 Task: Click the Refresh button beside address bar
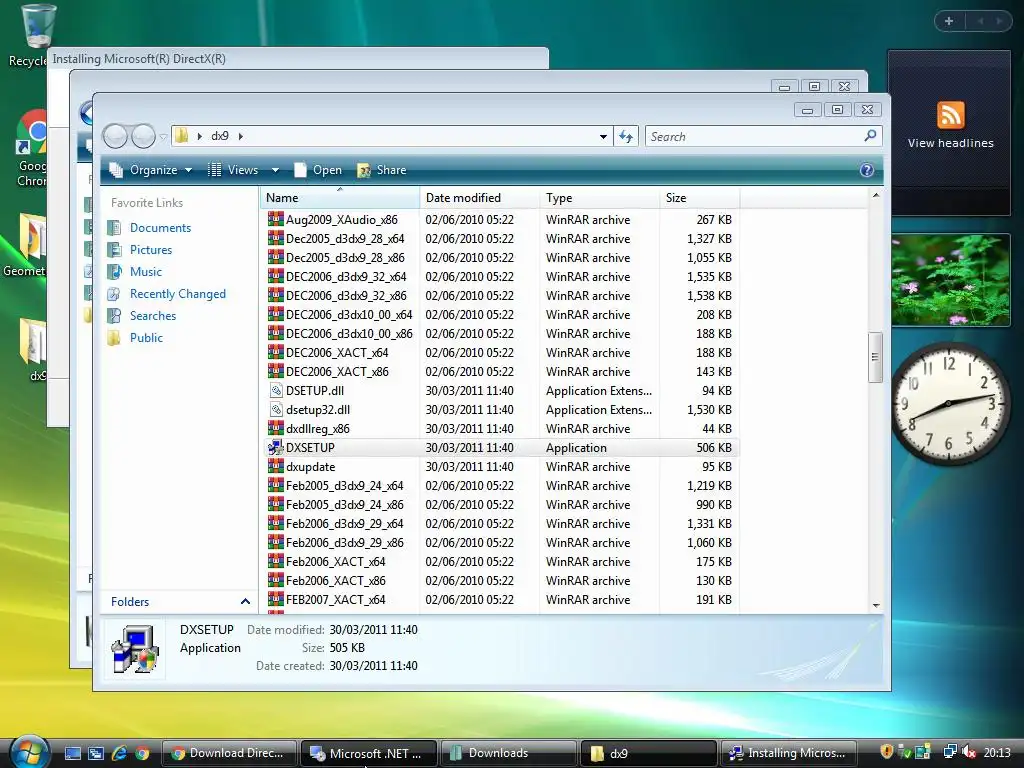[626, 136]
